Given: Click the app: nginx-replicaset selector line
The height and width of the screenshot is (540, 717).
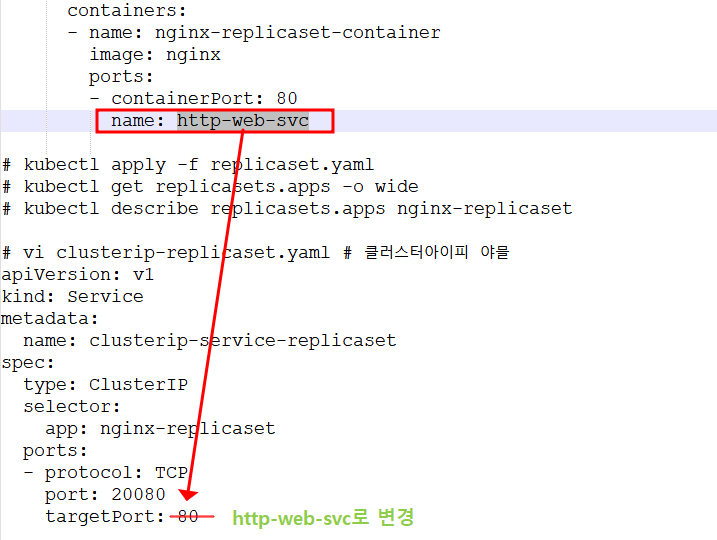Looking at the screenshot, I should click(161, 428).
